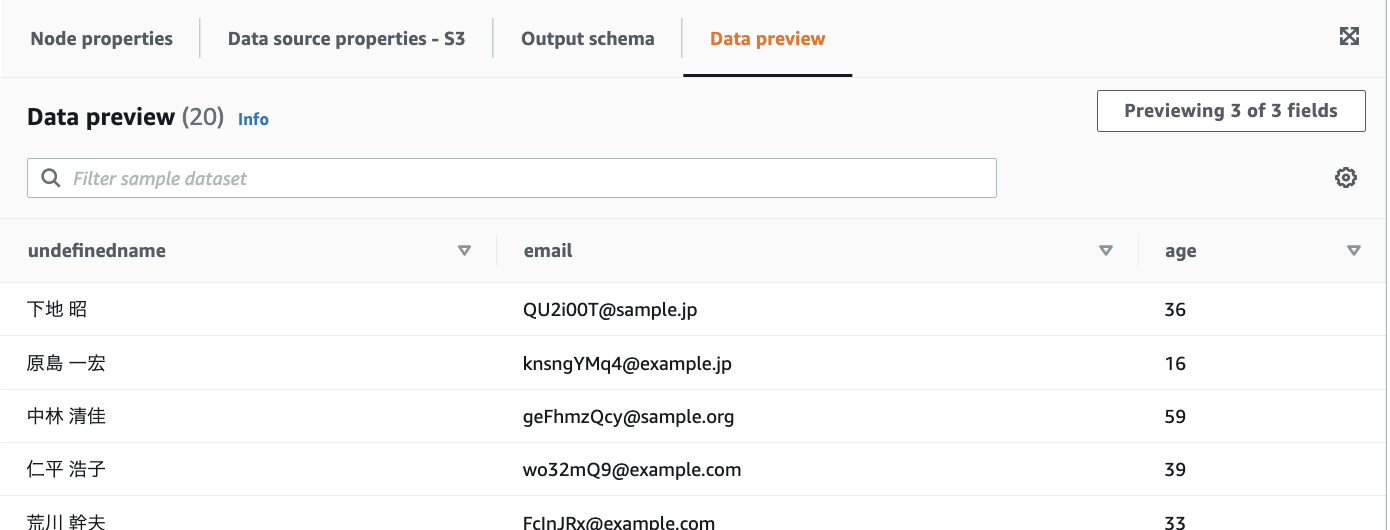This screenshot has width=1390, height=530.
Task: Open age column sort dropdown
Action: point(1354,251)
